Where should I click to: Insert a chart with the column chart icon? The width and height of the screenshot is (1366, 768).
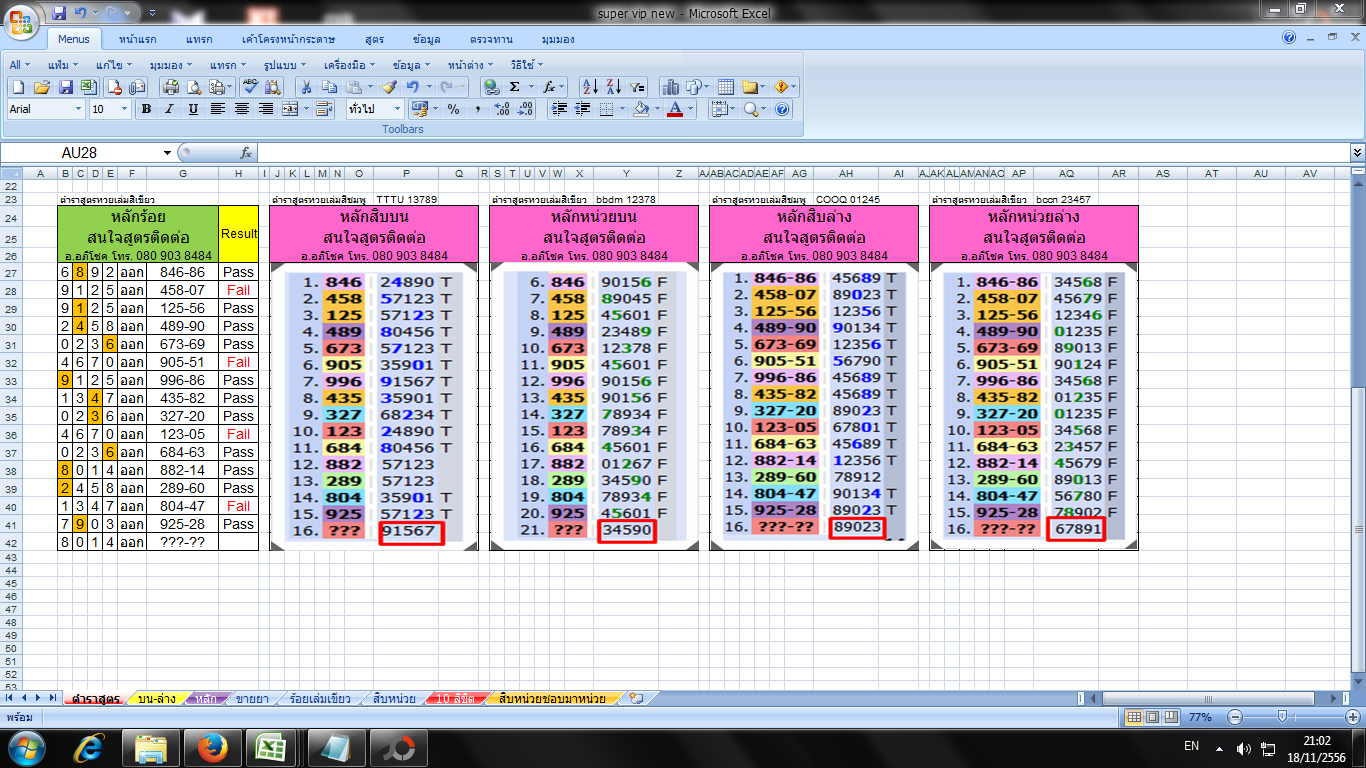coord(671,87)
